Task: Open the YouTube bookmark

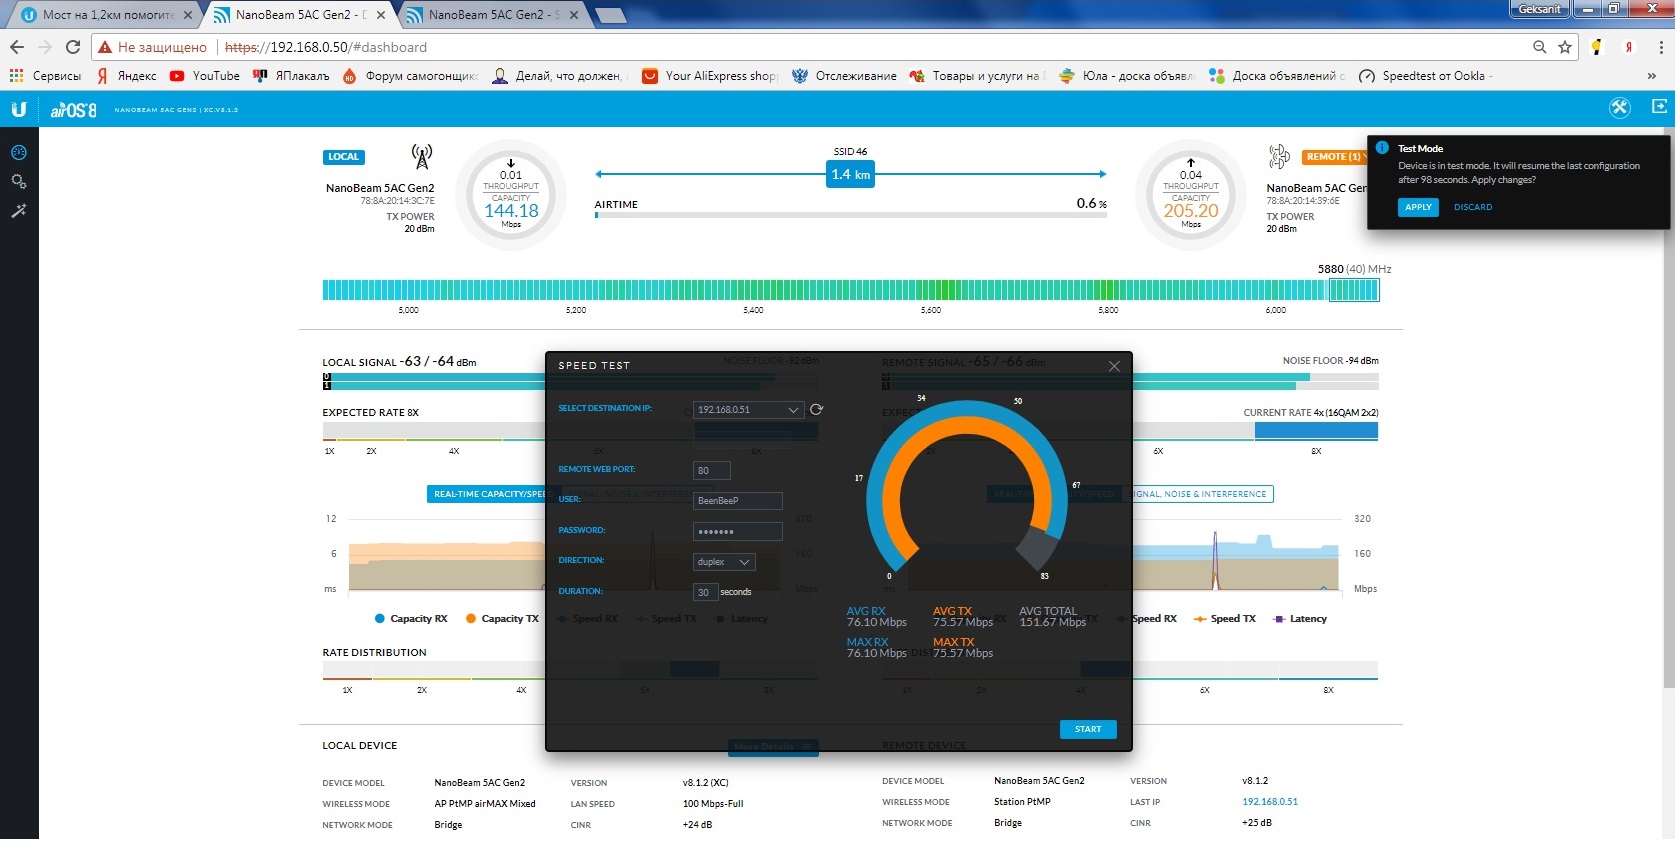Action: click(x=205, y=76)
